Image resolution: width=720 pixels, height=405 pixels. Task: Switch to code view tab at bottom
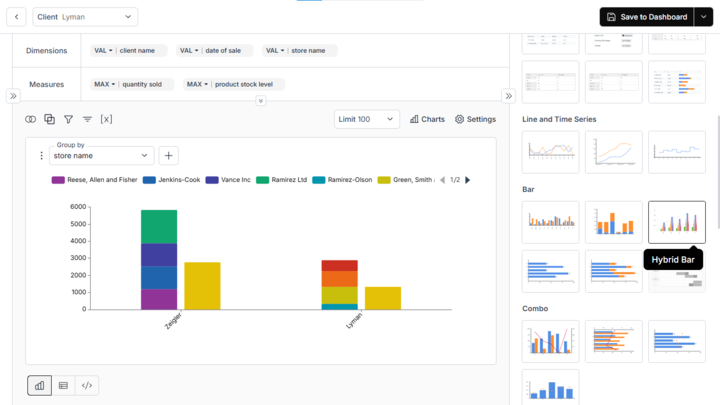[x=87, y=385]
